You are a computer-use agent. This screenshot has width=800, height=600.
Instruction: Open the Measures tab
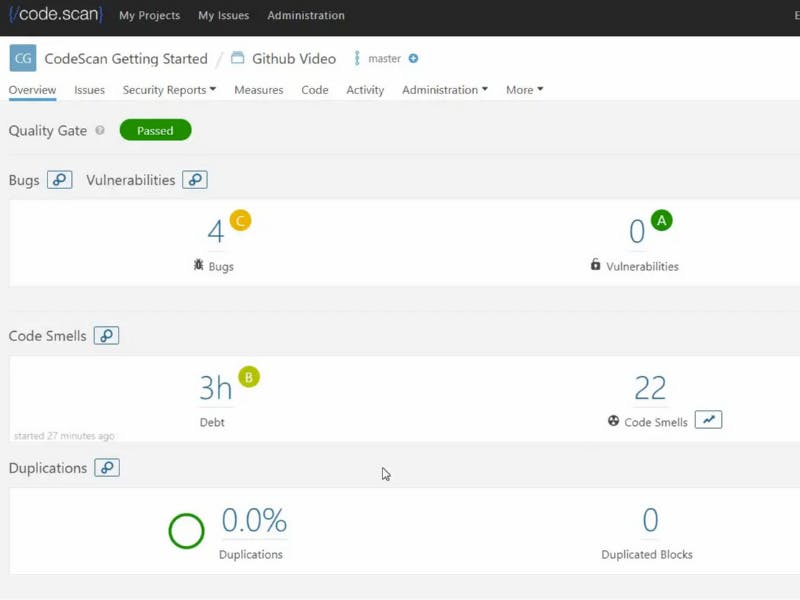[258, 90]
